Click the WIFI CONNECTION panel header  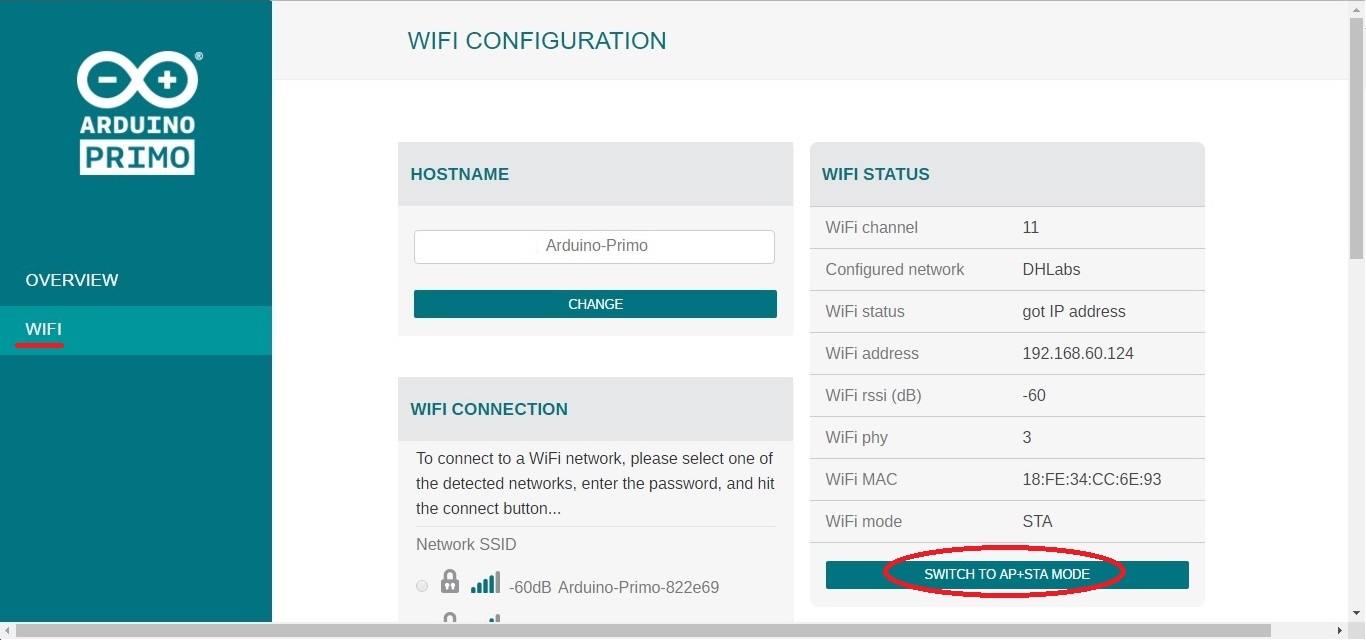tap(595, 409)
